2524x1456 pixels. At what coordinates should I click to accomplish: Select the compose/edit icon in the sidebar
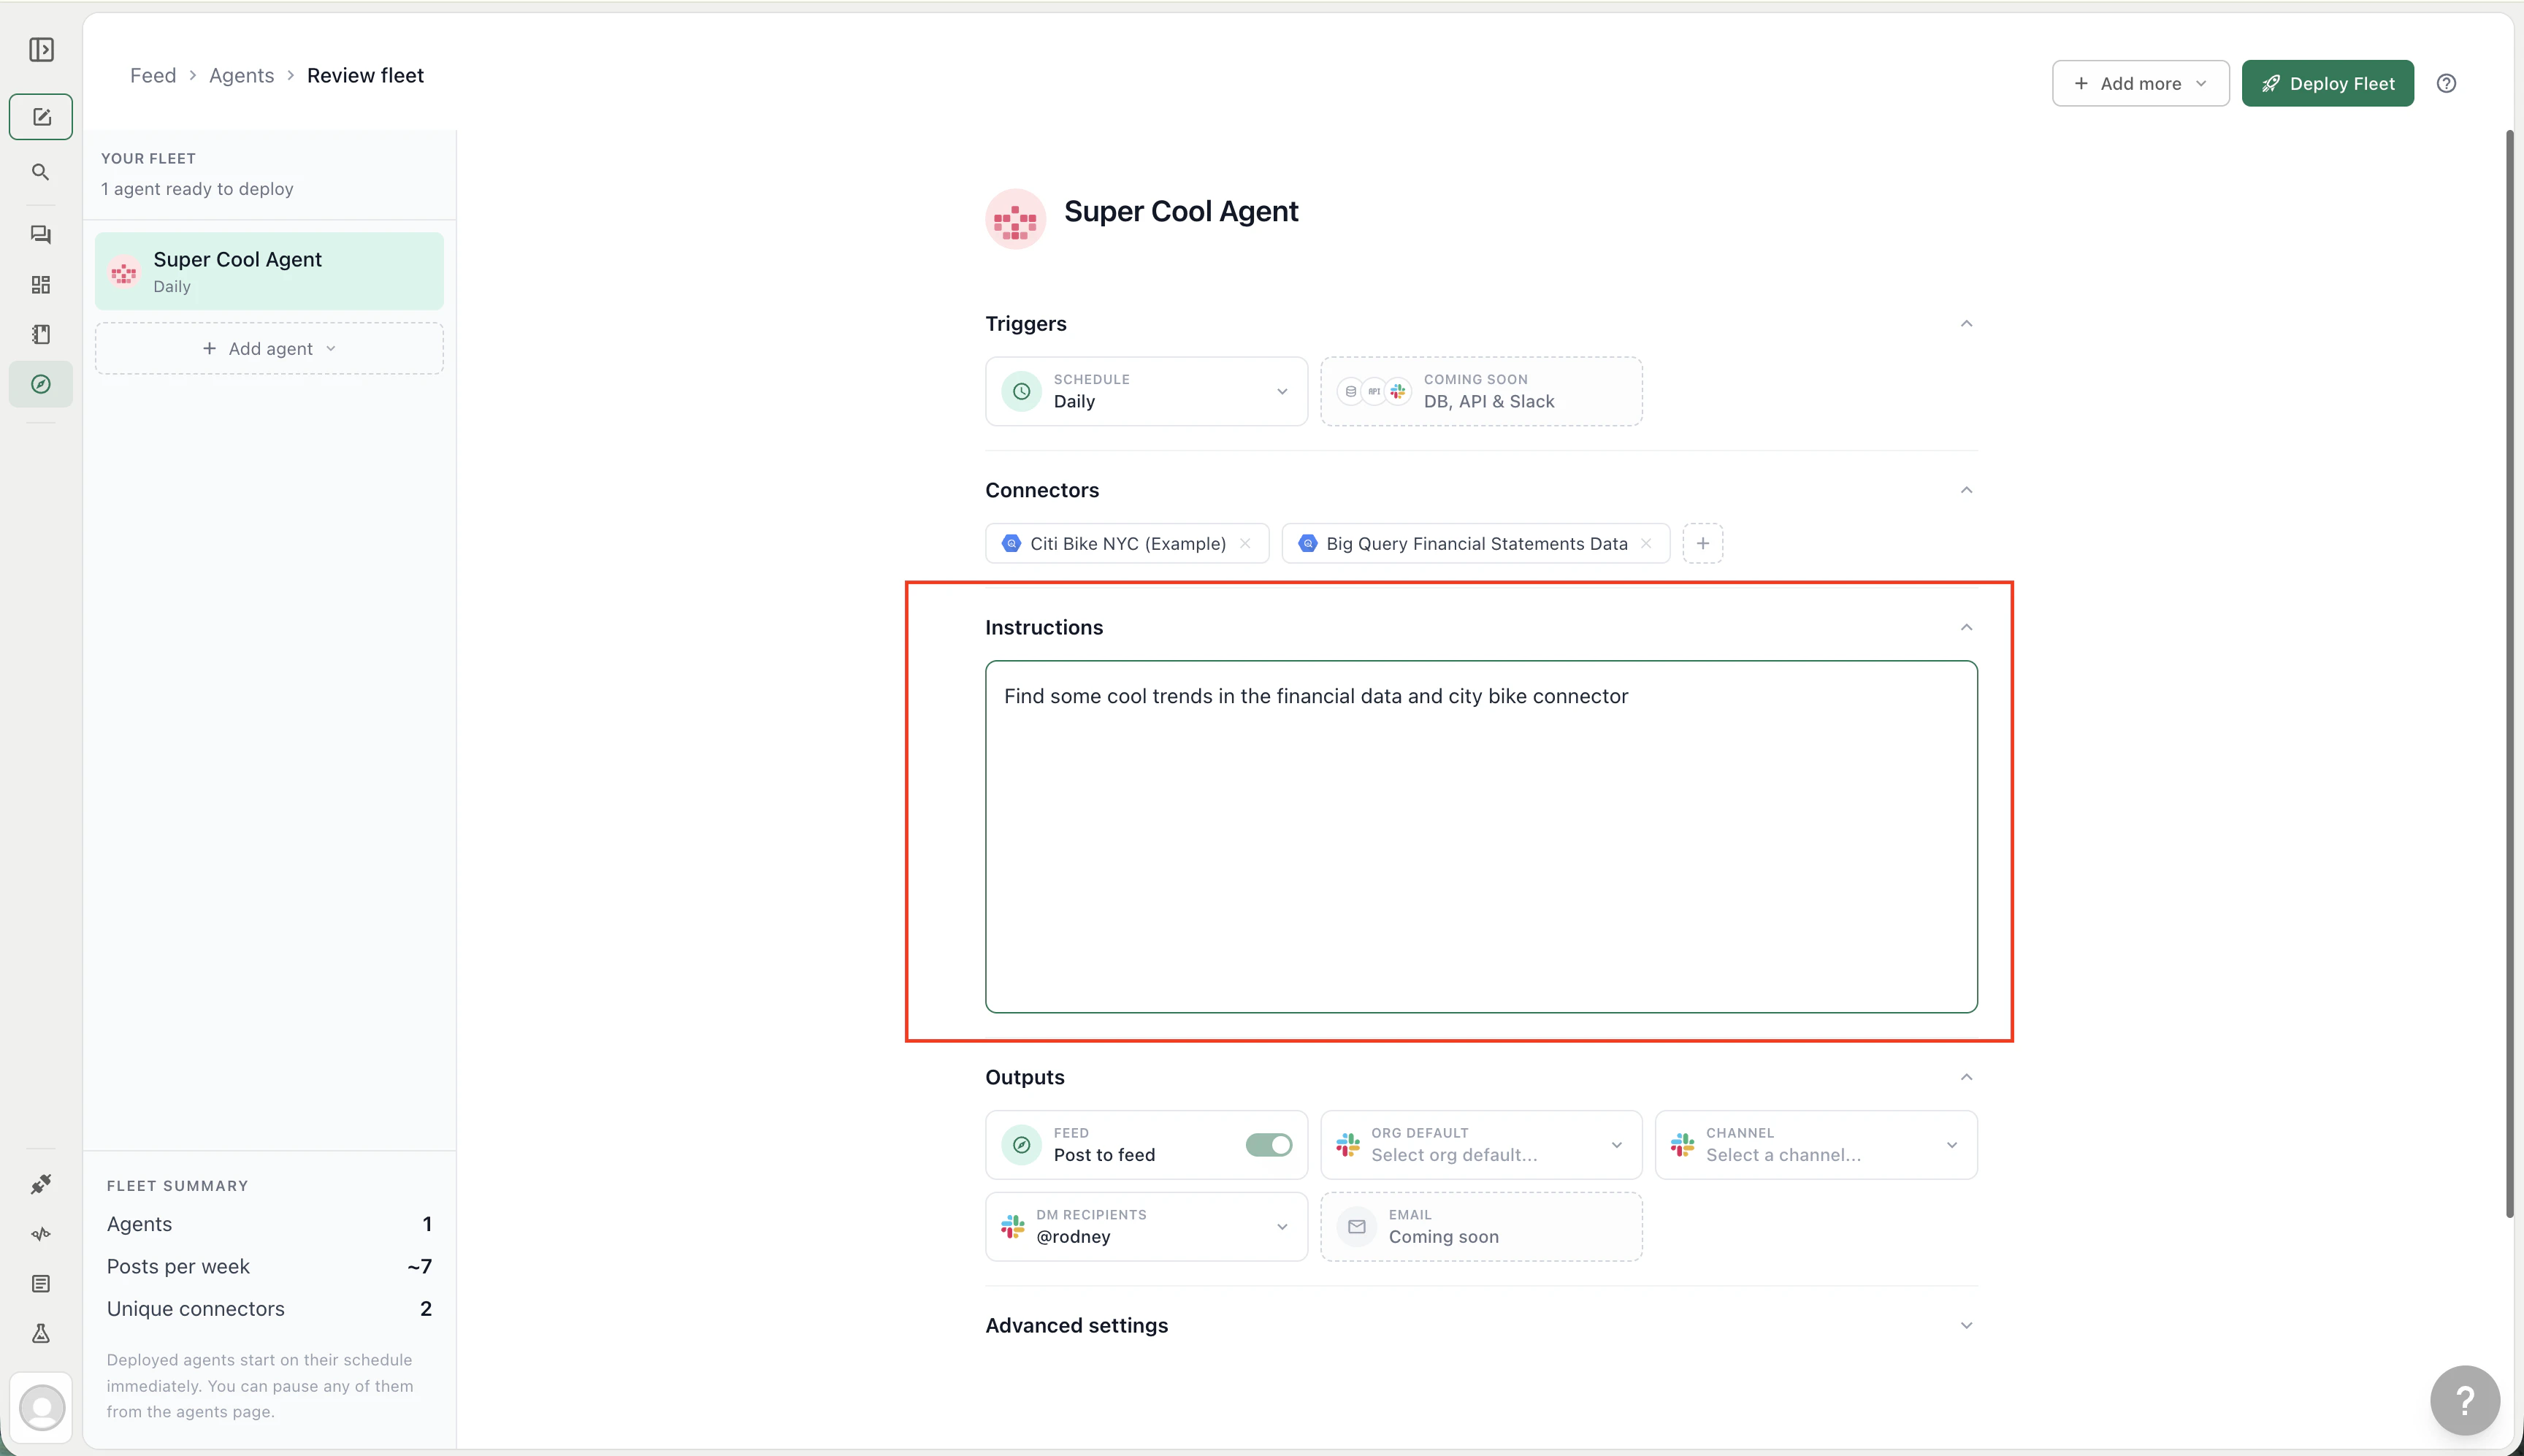(40, 116)
